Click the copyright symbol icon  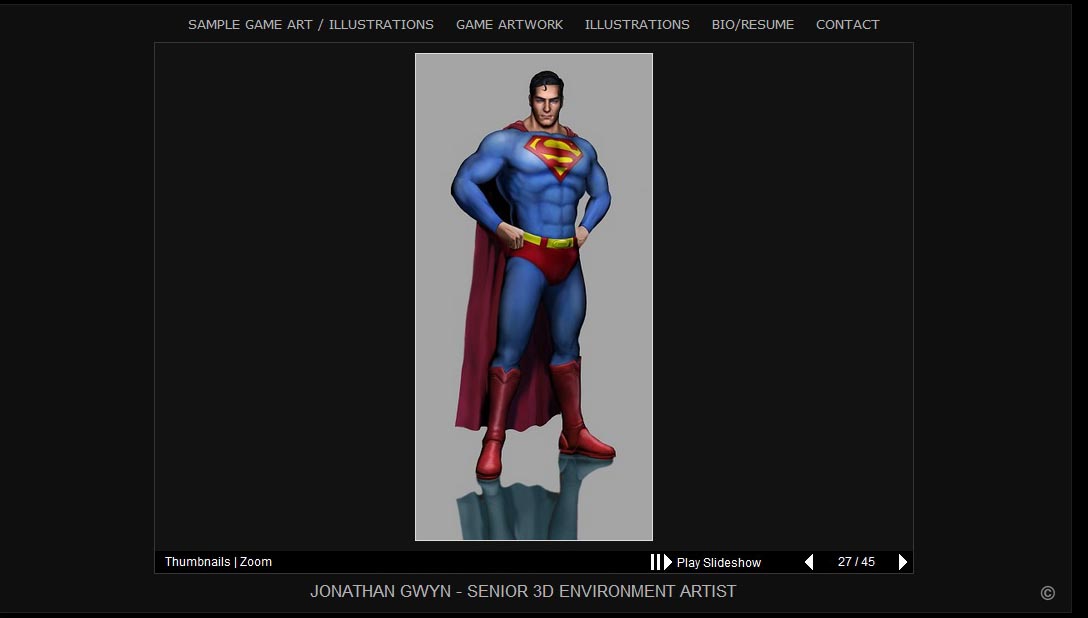1047,593
